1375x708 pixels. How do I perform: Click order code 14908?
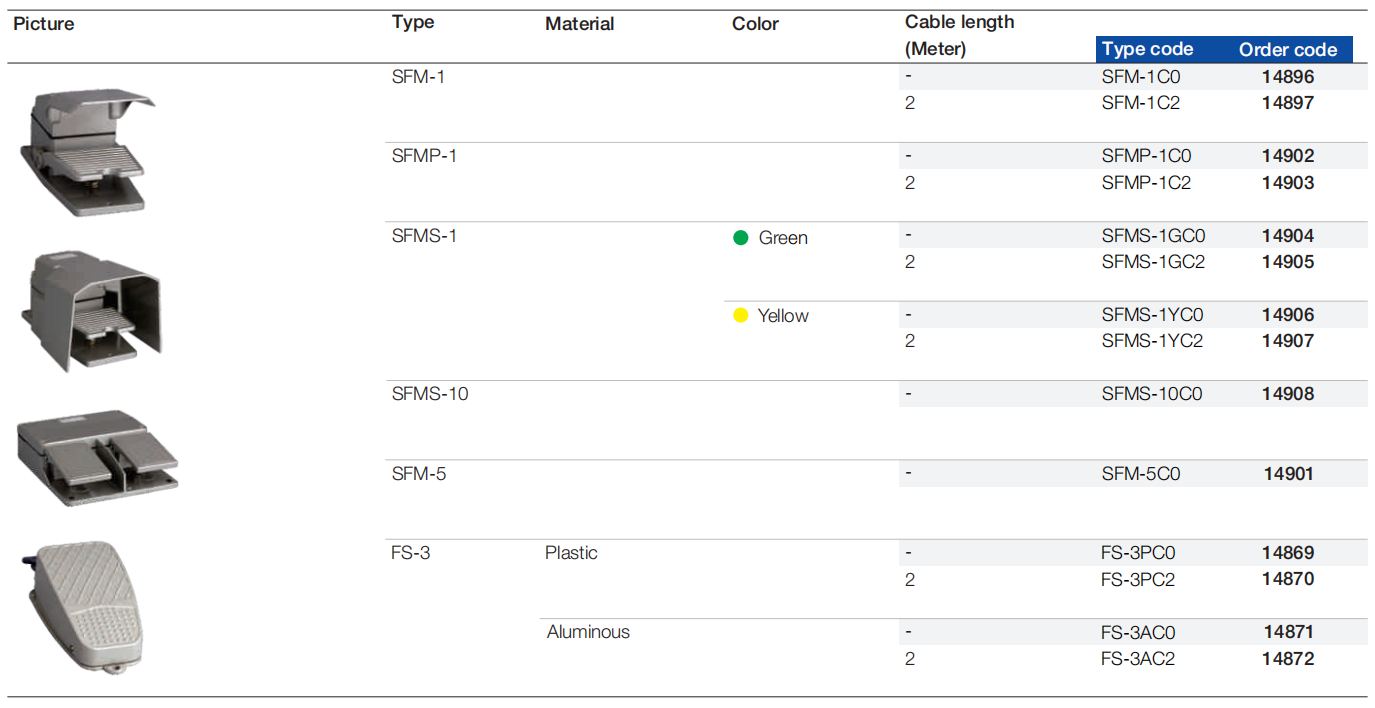pos(1288,394)
